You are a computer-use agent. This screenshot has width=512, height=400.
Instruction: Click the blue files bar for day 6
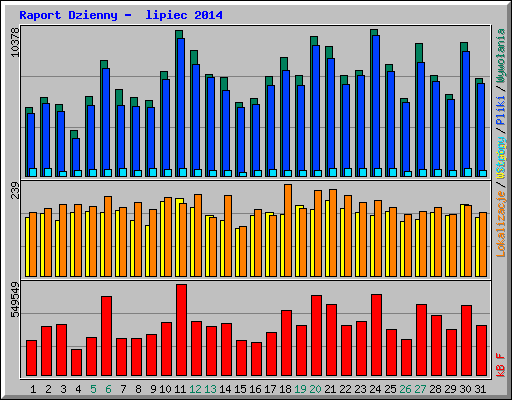[x=106, y=122]
